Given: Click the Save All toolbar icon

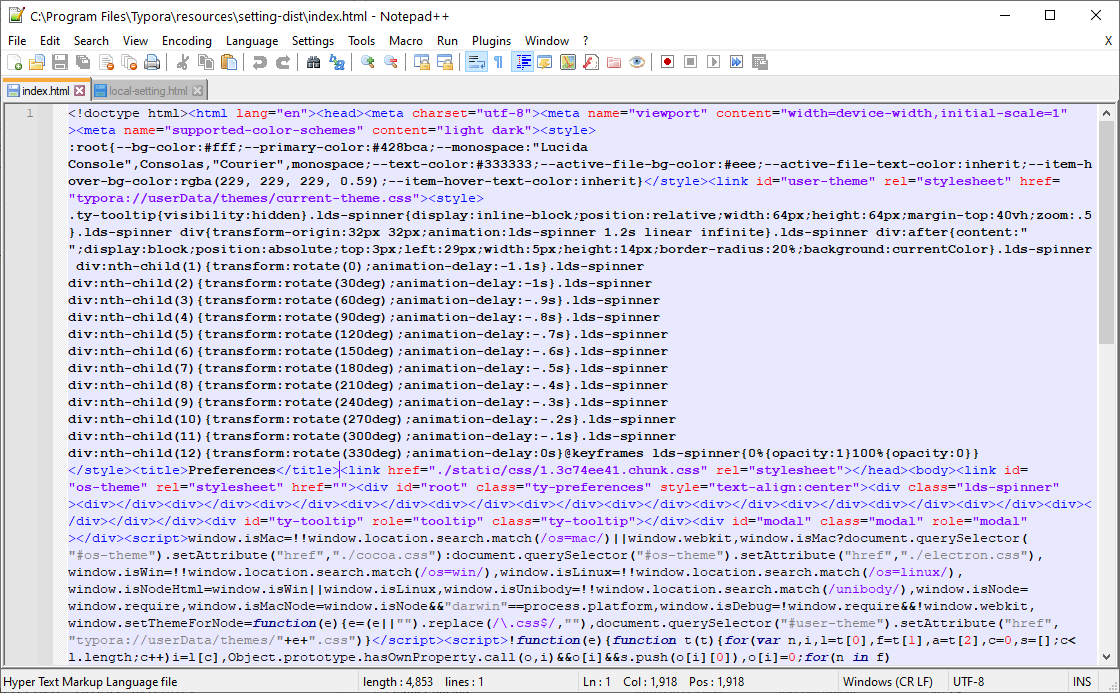Looking at the screenshot, I should [83, 62].
